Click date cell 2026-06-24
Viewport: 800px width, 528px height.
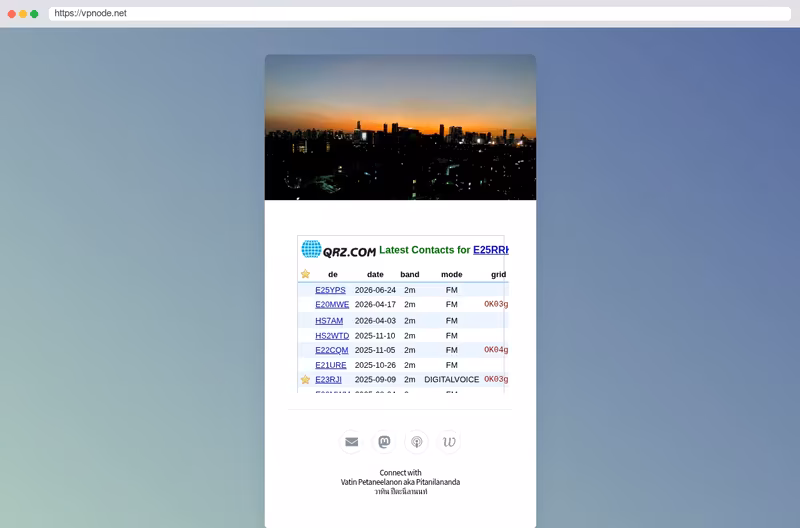tap(375, 290)
